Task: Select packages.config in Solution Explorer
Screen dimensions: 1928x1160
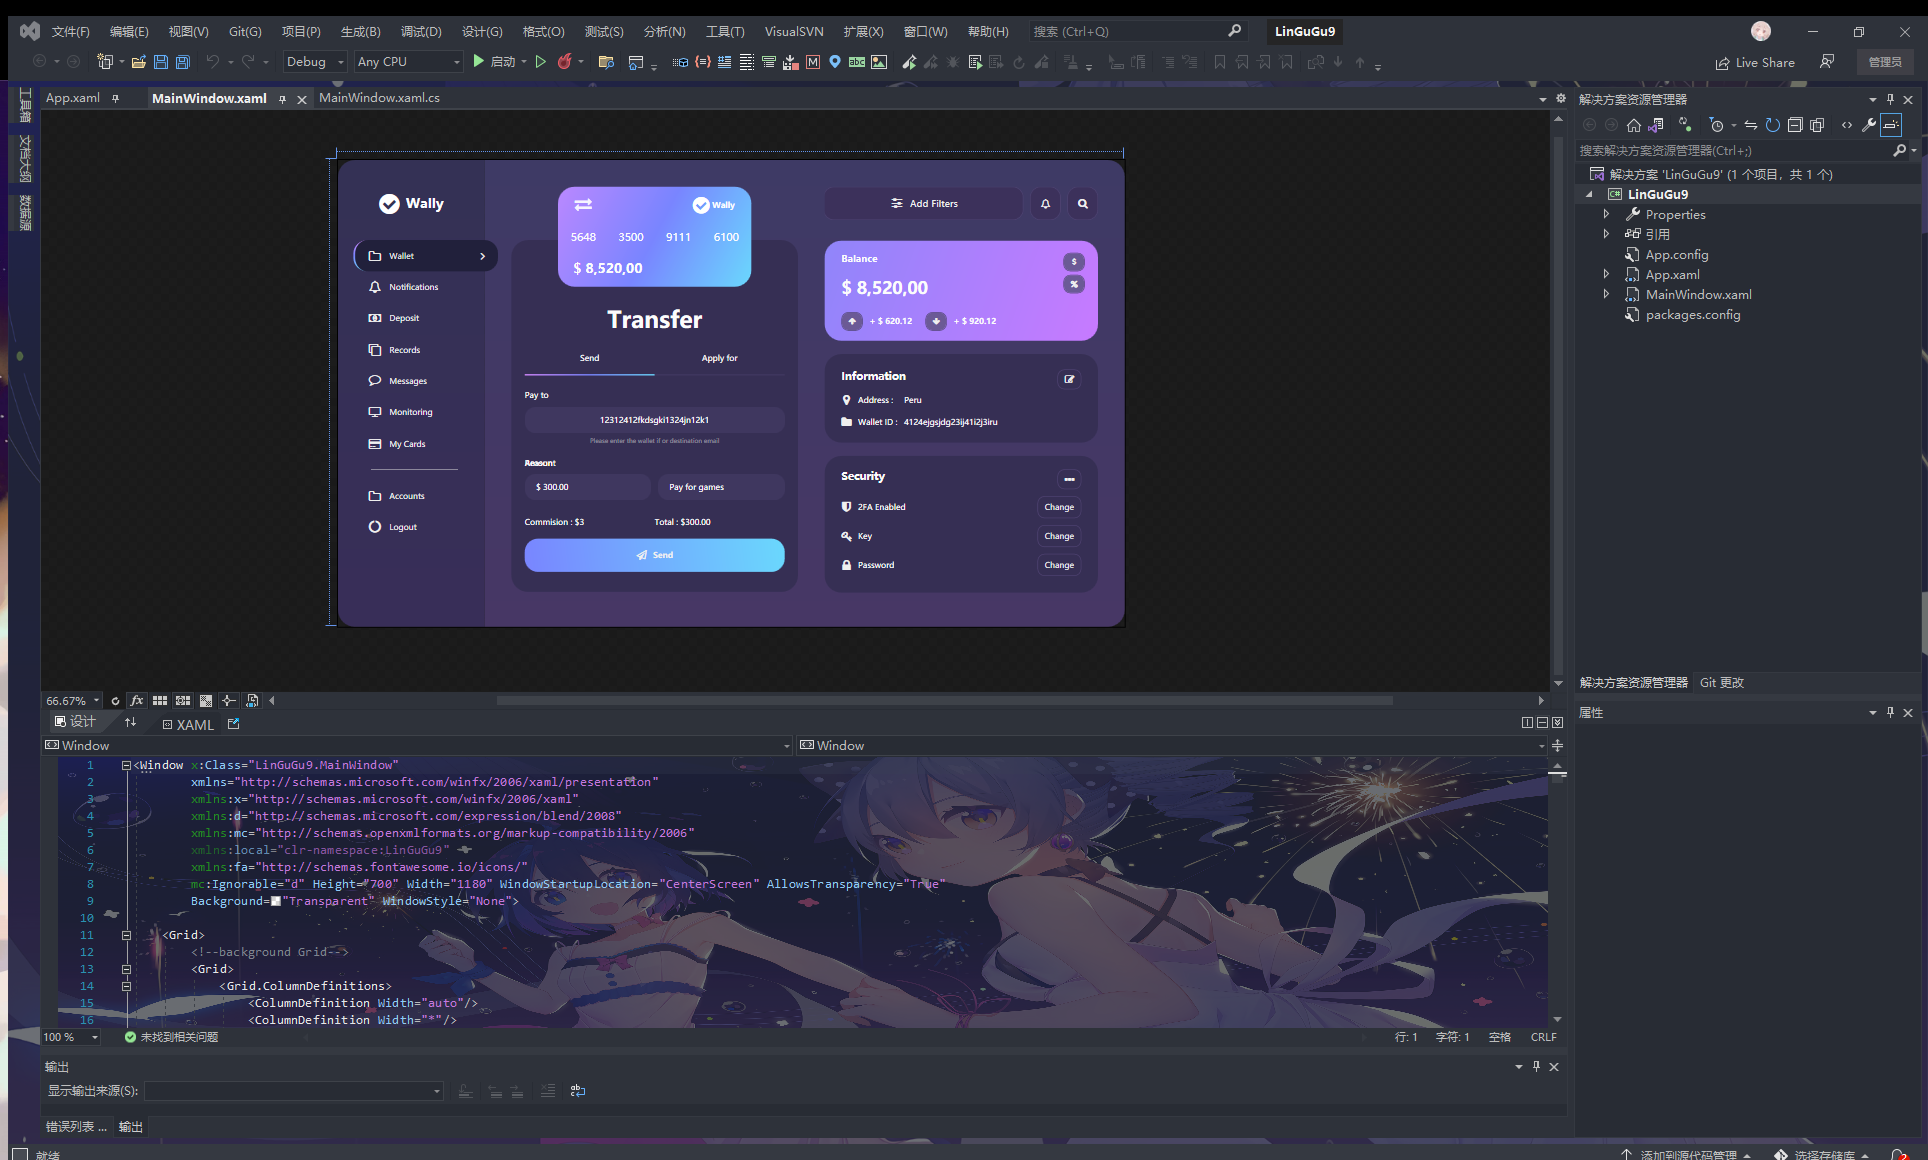Action: [x=1692, y=314]
